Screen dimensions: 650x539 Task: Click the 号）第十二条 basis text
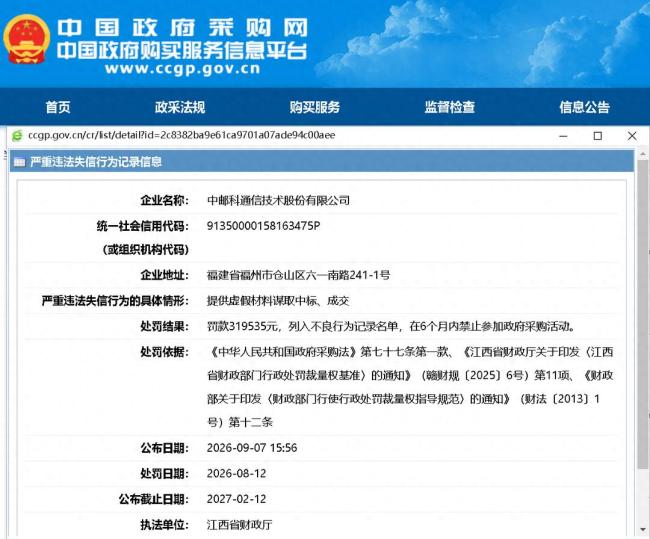(240, 422)
